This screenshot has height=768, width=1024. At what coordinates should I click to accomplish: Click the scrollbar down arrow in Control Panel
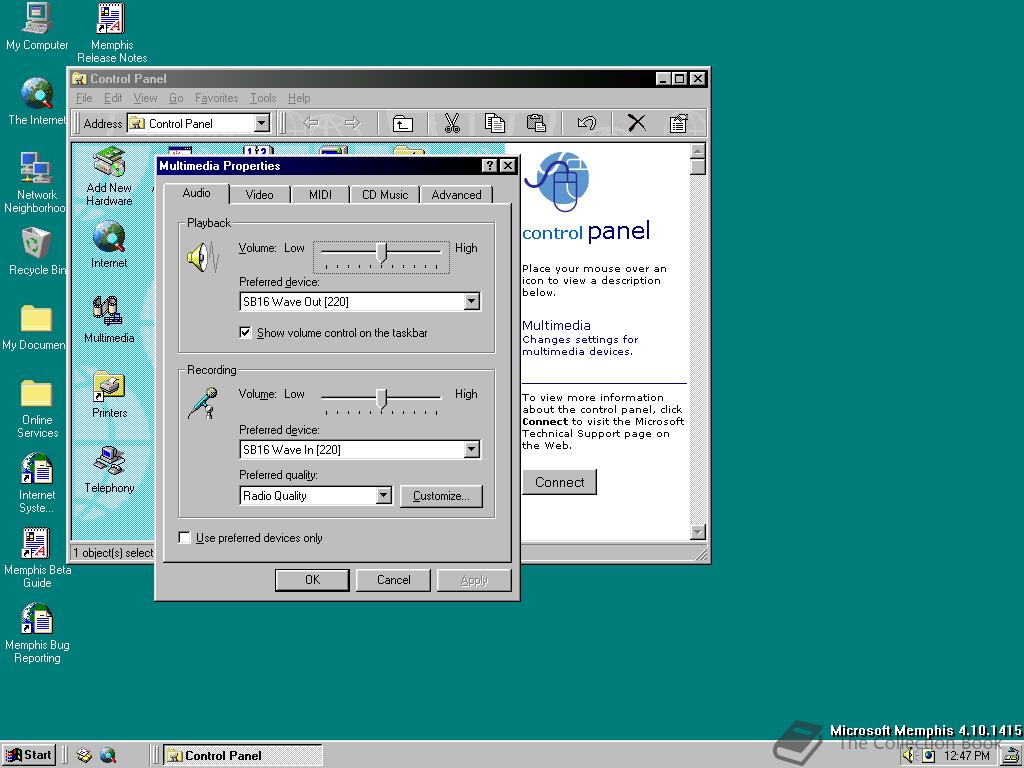(x=697, y=532)
